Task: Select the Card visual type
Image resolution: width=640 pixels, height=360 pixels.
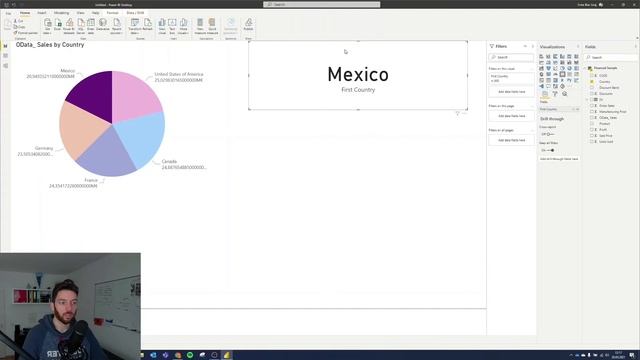Action: (x=562, y=74)
